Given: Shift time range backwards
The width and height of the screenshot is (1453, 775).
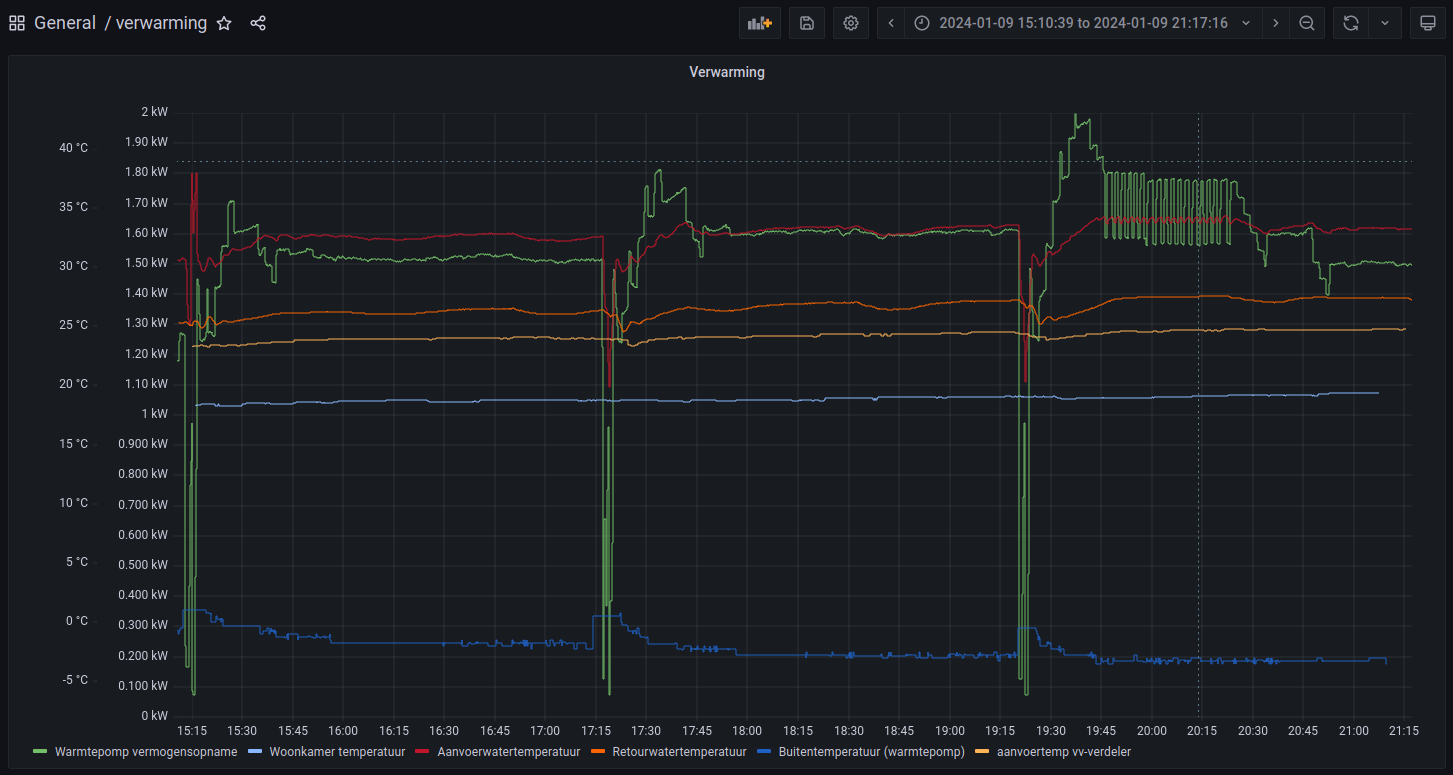Looking at the screenshot, I should pyautogui.click(x=891, y=23).
